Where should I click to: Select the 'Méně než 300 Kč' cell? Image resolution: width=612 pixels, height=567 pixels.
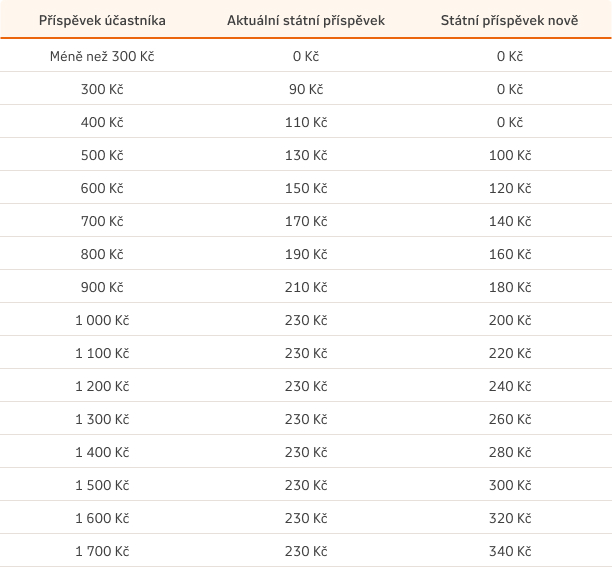tap(102, 56)
